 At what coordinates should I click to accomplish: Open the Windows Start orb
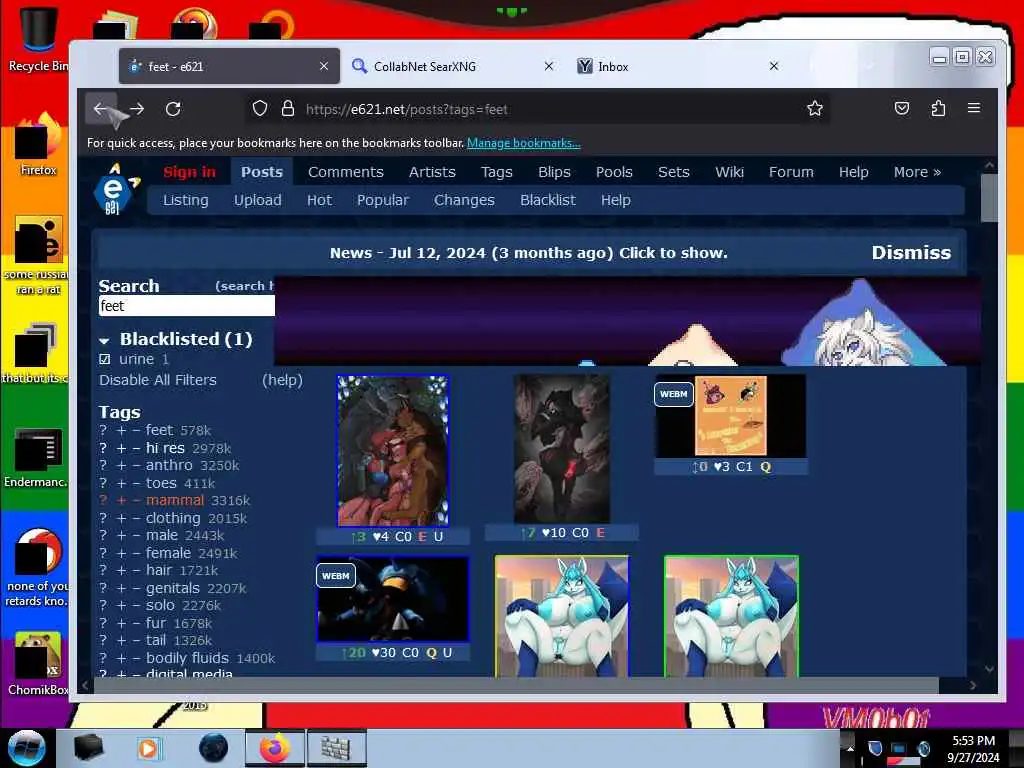point(27,748)
